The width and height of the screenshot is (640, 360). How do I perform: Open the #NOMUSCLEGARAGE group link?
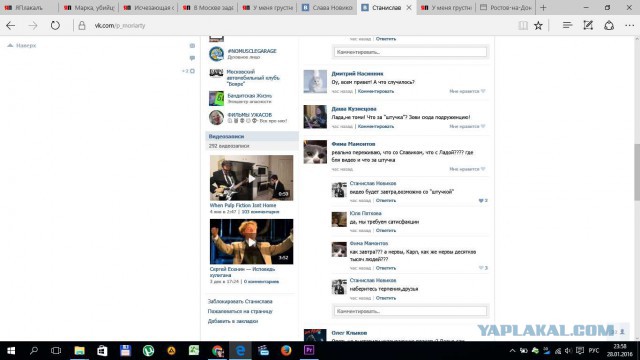point(252,51)
